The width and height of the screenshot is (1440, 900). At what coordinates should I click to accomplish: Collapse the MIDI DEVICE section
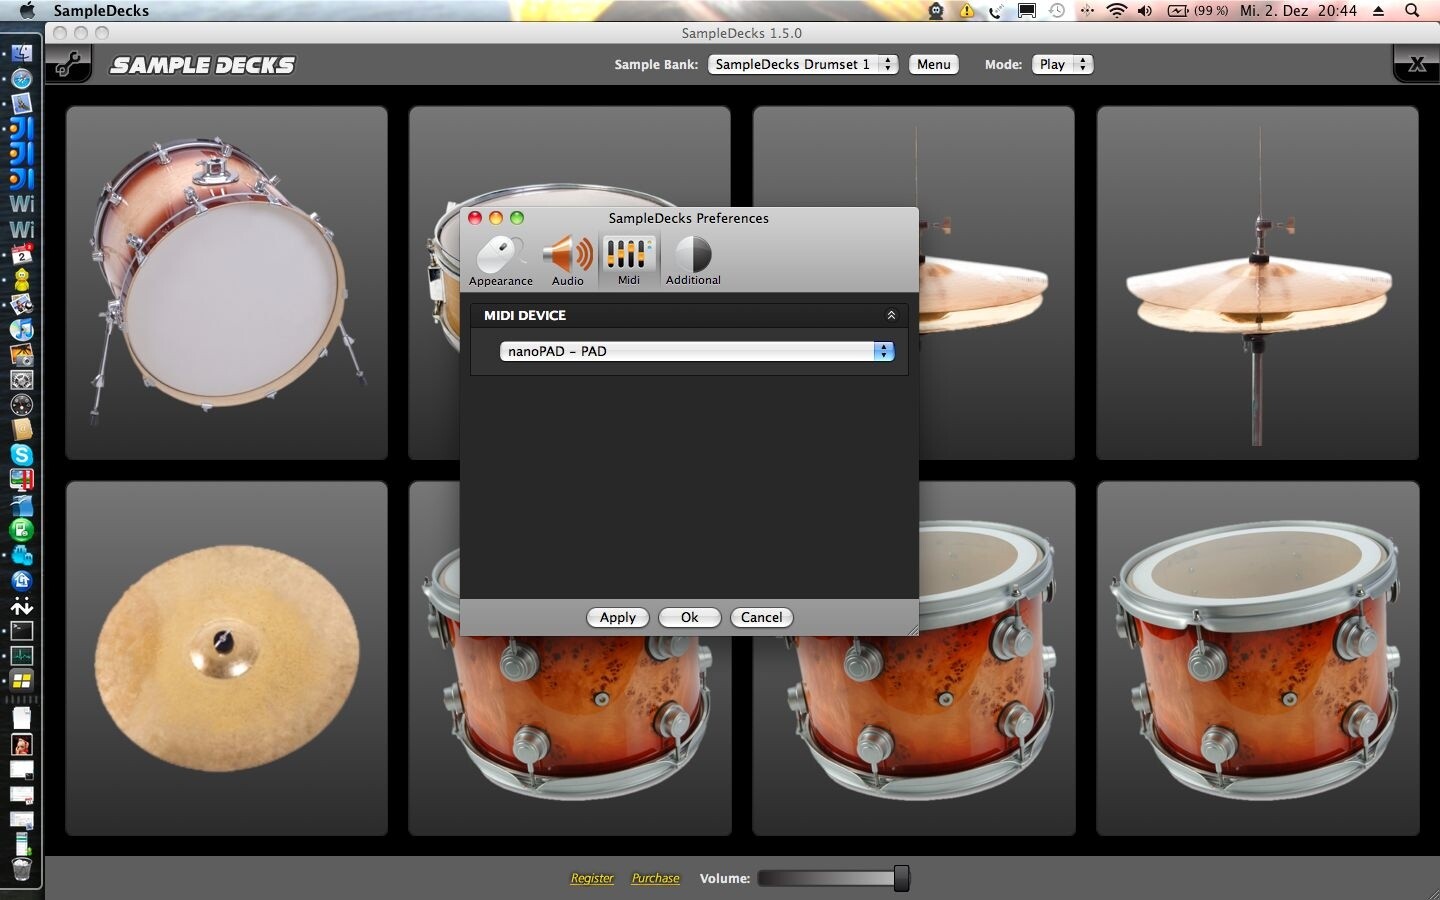click(x=890, y=315)
